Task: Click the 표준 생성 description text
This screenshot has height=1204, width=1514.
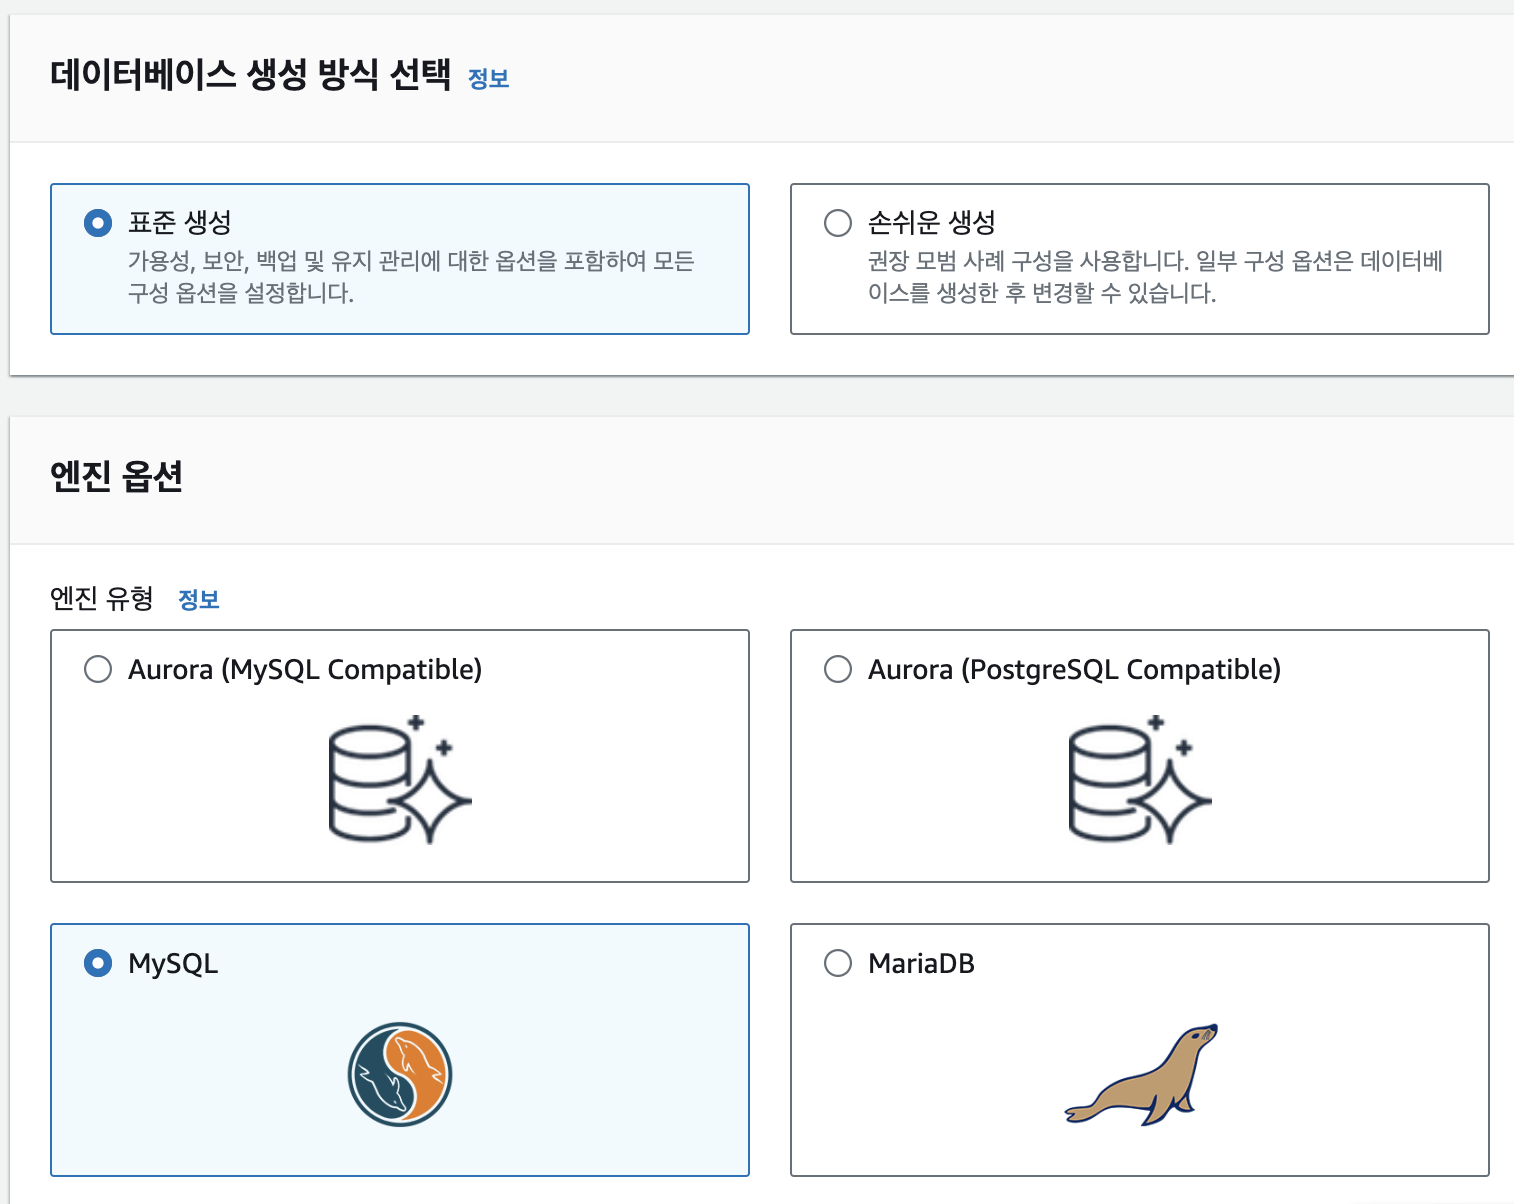Action: click(x=411, y=277)
